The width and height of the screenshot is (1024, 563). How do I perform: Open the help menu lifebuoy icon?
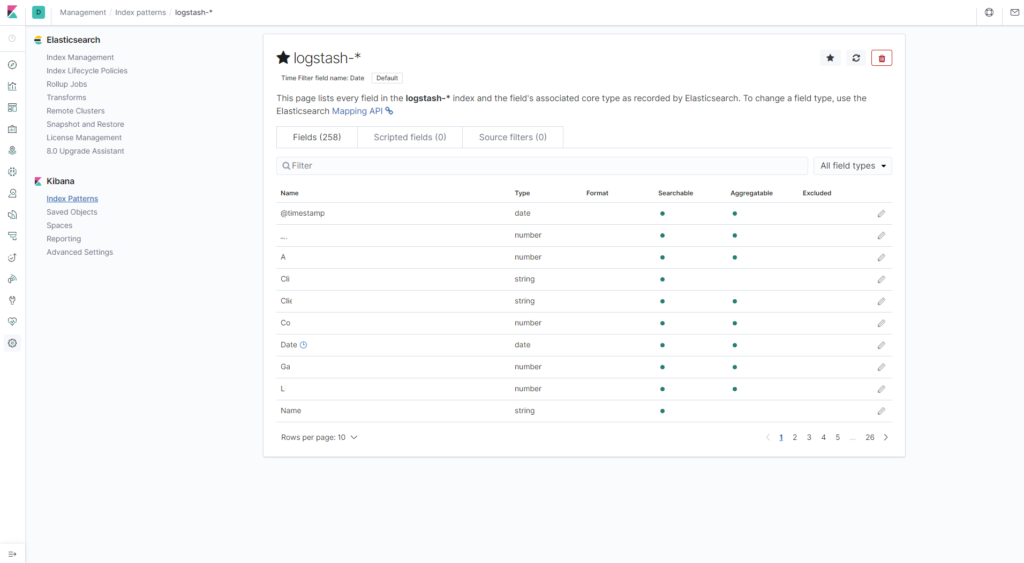(989, 12)
